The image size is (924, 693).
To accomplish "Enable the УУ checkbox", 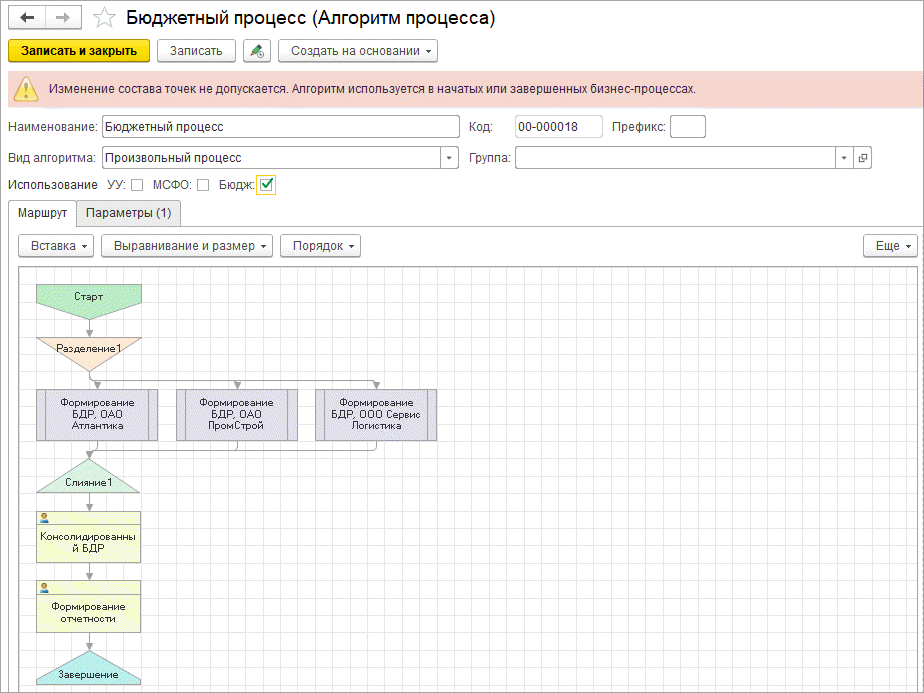I will click(137, 185).
